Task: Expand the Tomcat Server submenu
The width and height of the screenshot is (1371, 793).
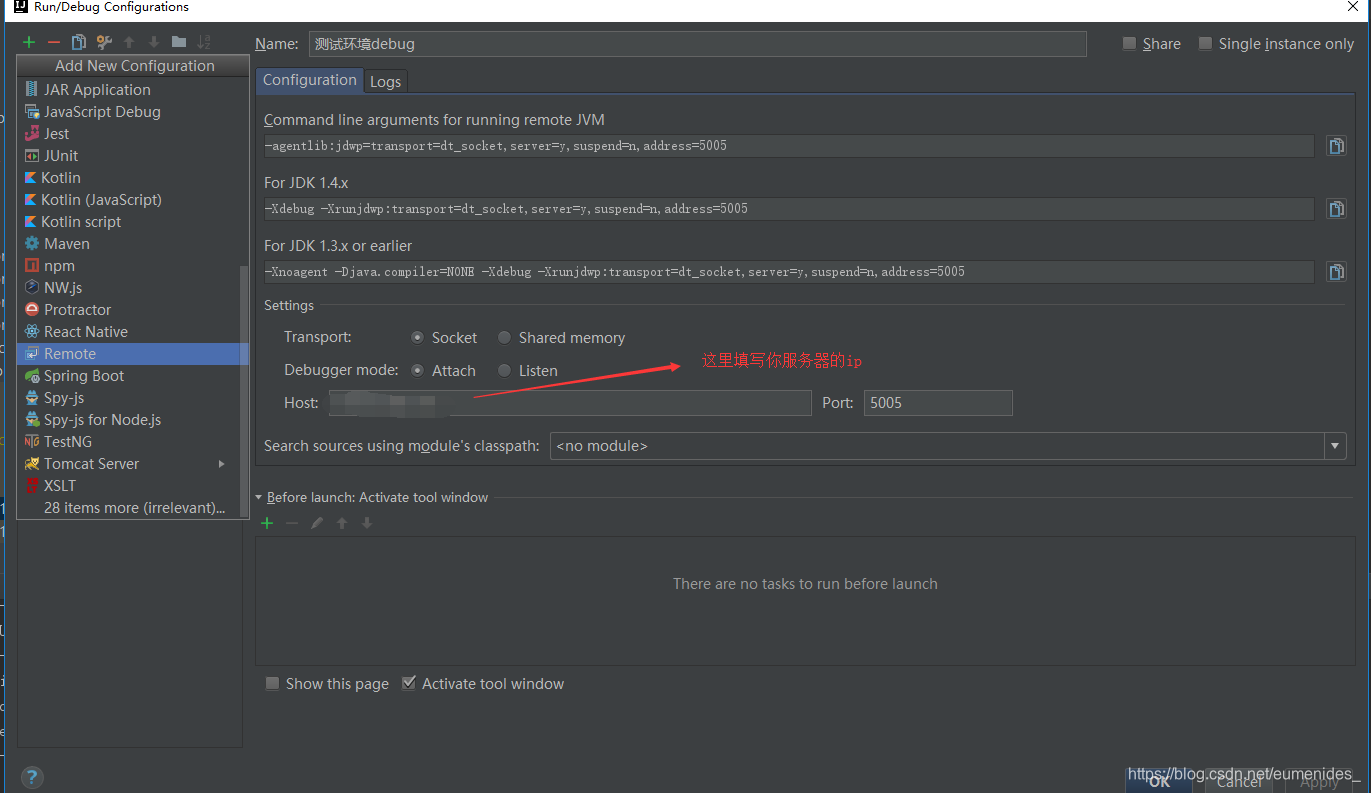Action: pos(222,464)
